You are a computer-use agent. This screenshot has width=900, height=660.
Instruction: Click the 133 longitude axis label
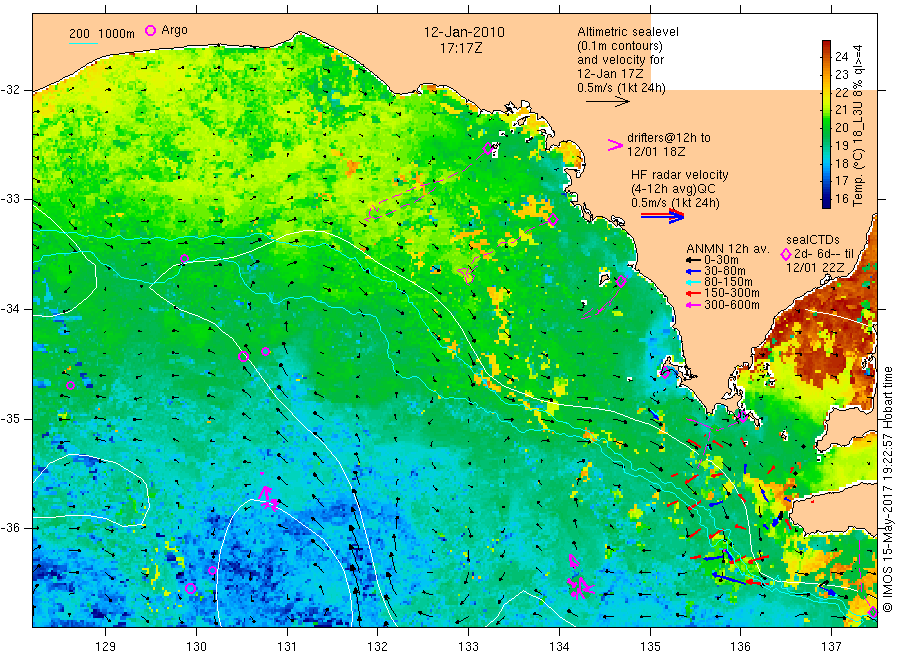pyautogui.click(x=468, y=646)
